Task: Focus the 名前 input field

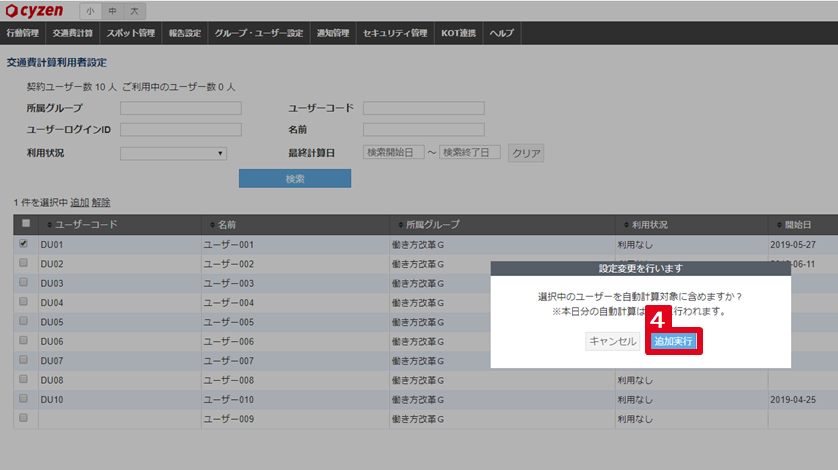Action: point(424,129)
